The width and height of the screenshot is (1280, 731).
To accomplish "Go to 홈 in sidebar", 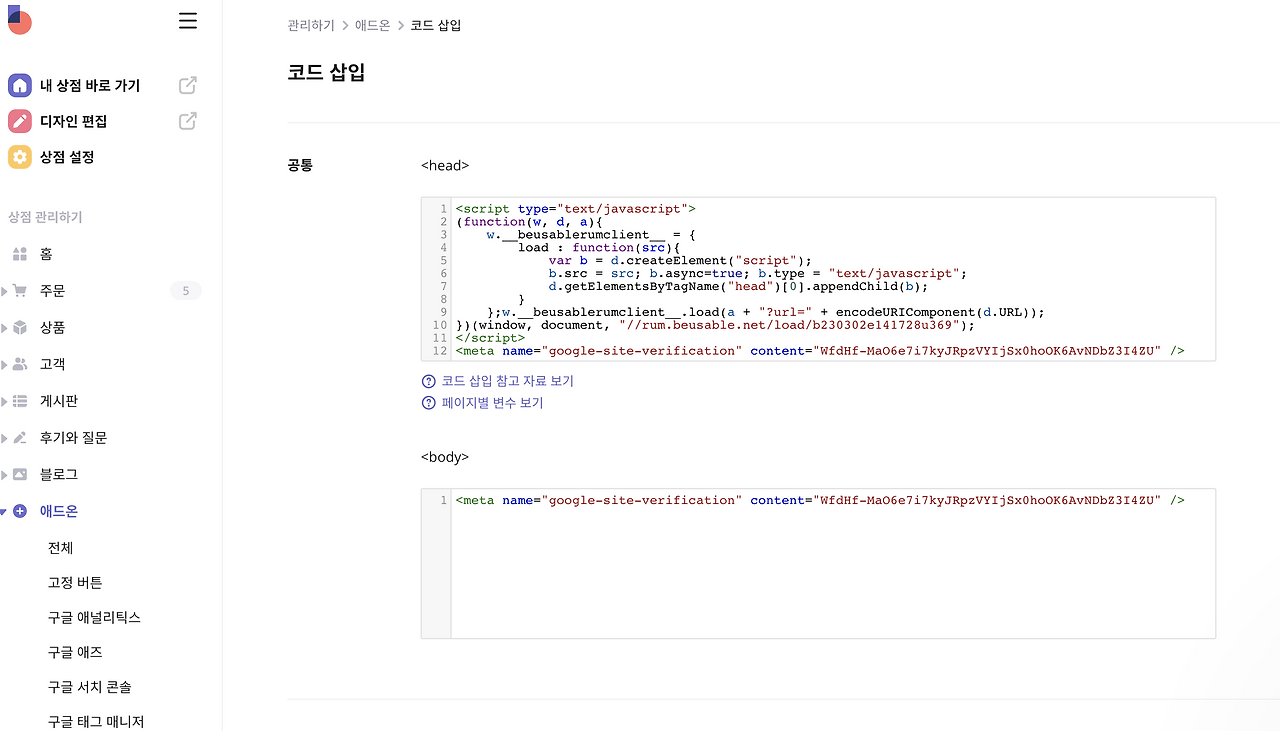I will pyautogui.click(x=46, y=254).
